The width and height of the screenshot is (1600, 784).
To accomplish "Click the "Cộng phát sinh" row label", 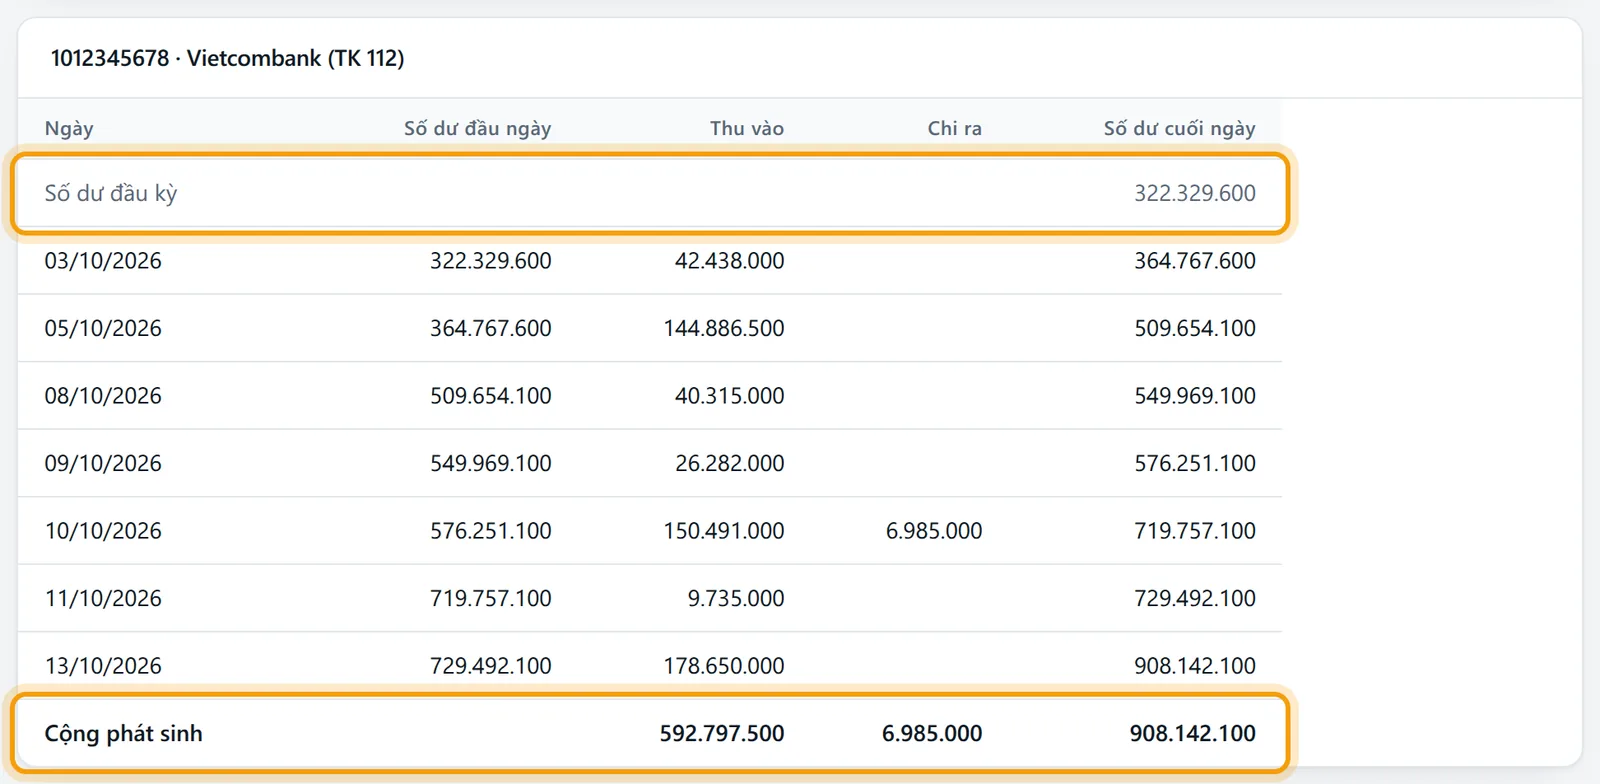I will pos(124,733).
